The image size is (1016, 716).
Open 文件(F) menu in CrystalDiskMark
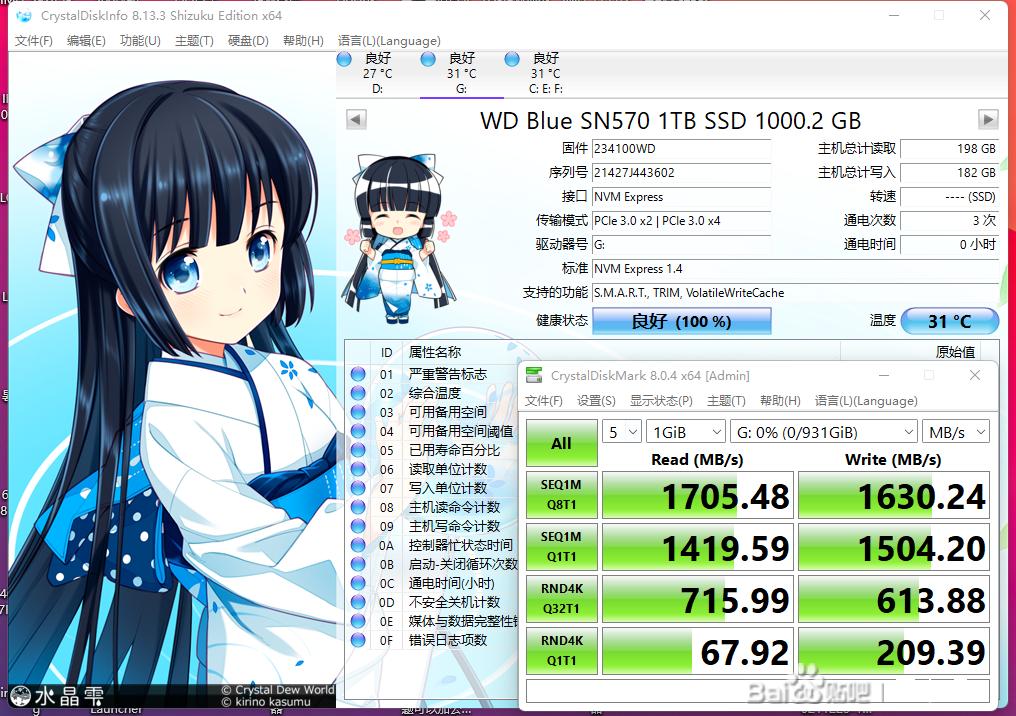tap(544, 401)
